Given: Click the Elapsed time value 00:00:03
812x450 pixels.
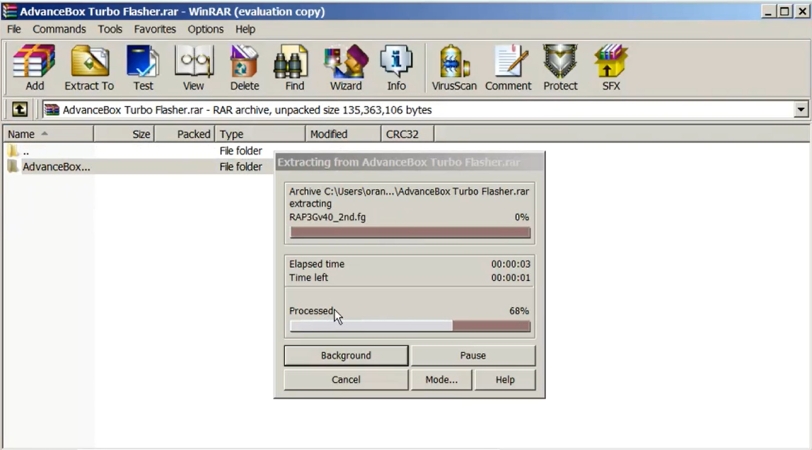Looking at the screenshot, I should (x=511, y=264).
